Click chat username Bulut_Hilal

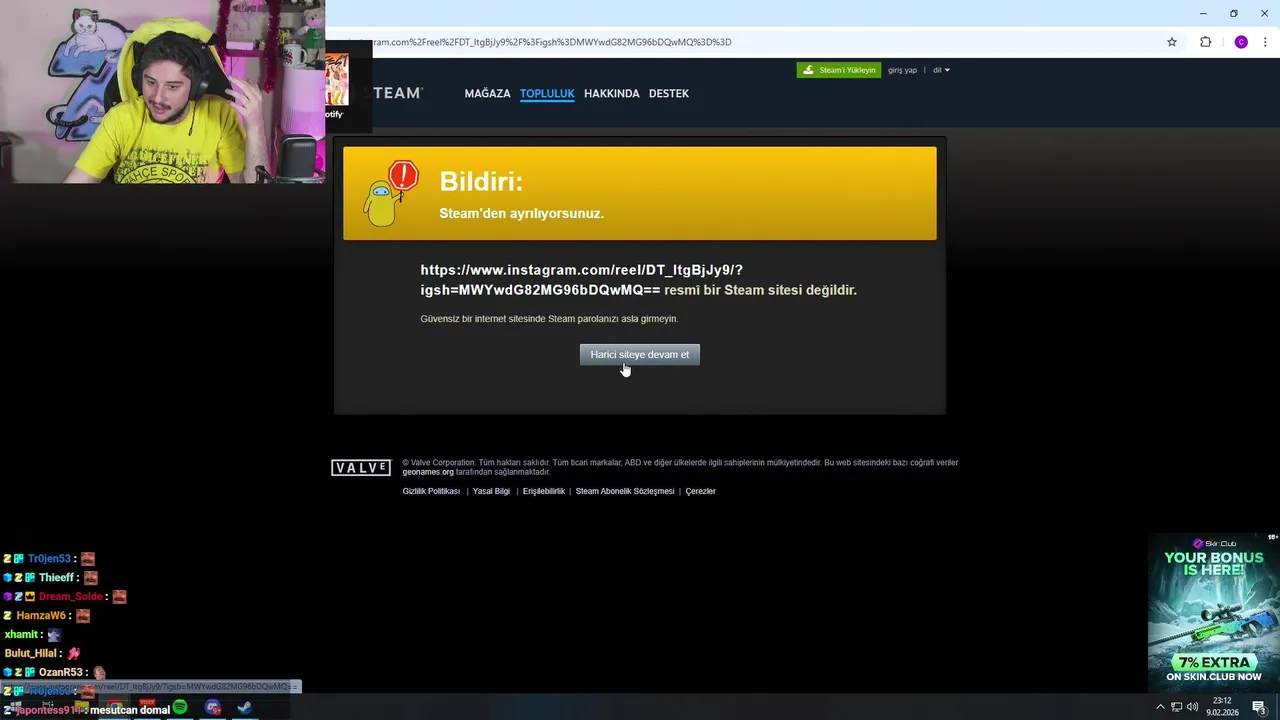(x=31, y=654)
